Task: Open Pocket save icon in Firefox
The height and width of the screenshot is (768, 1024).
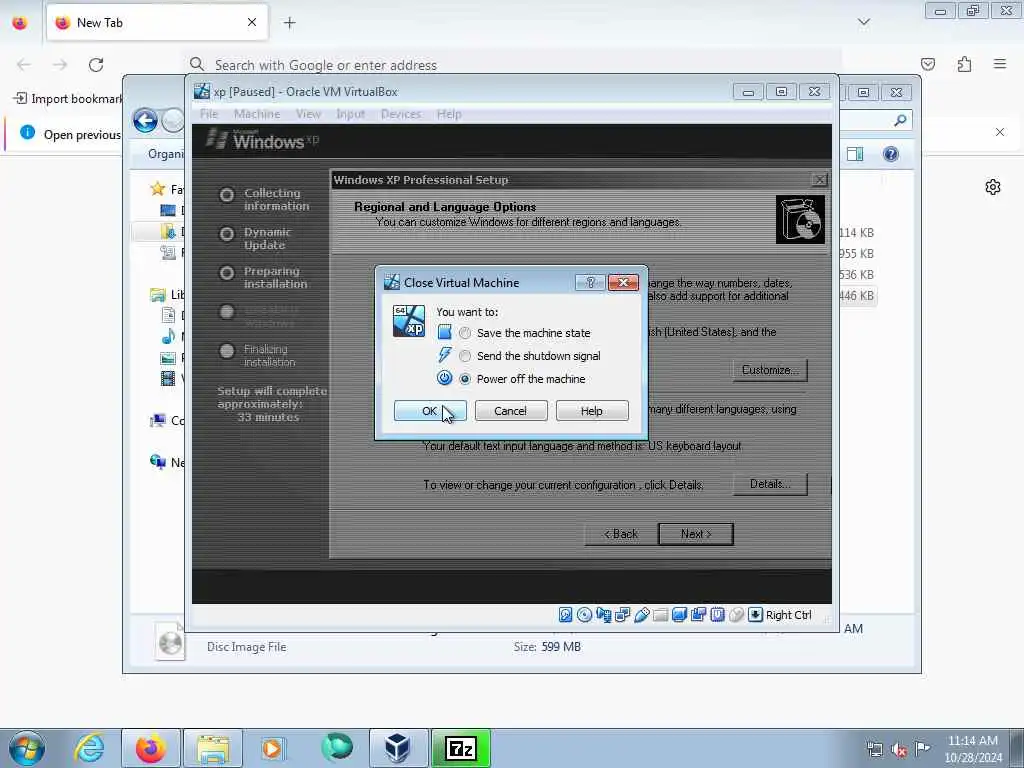Action: point(928,64)
